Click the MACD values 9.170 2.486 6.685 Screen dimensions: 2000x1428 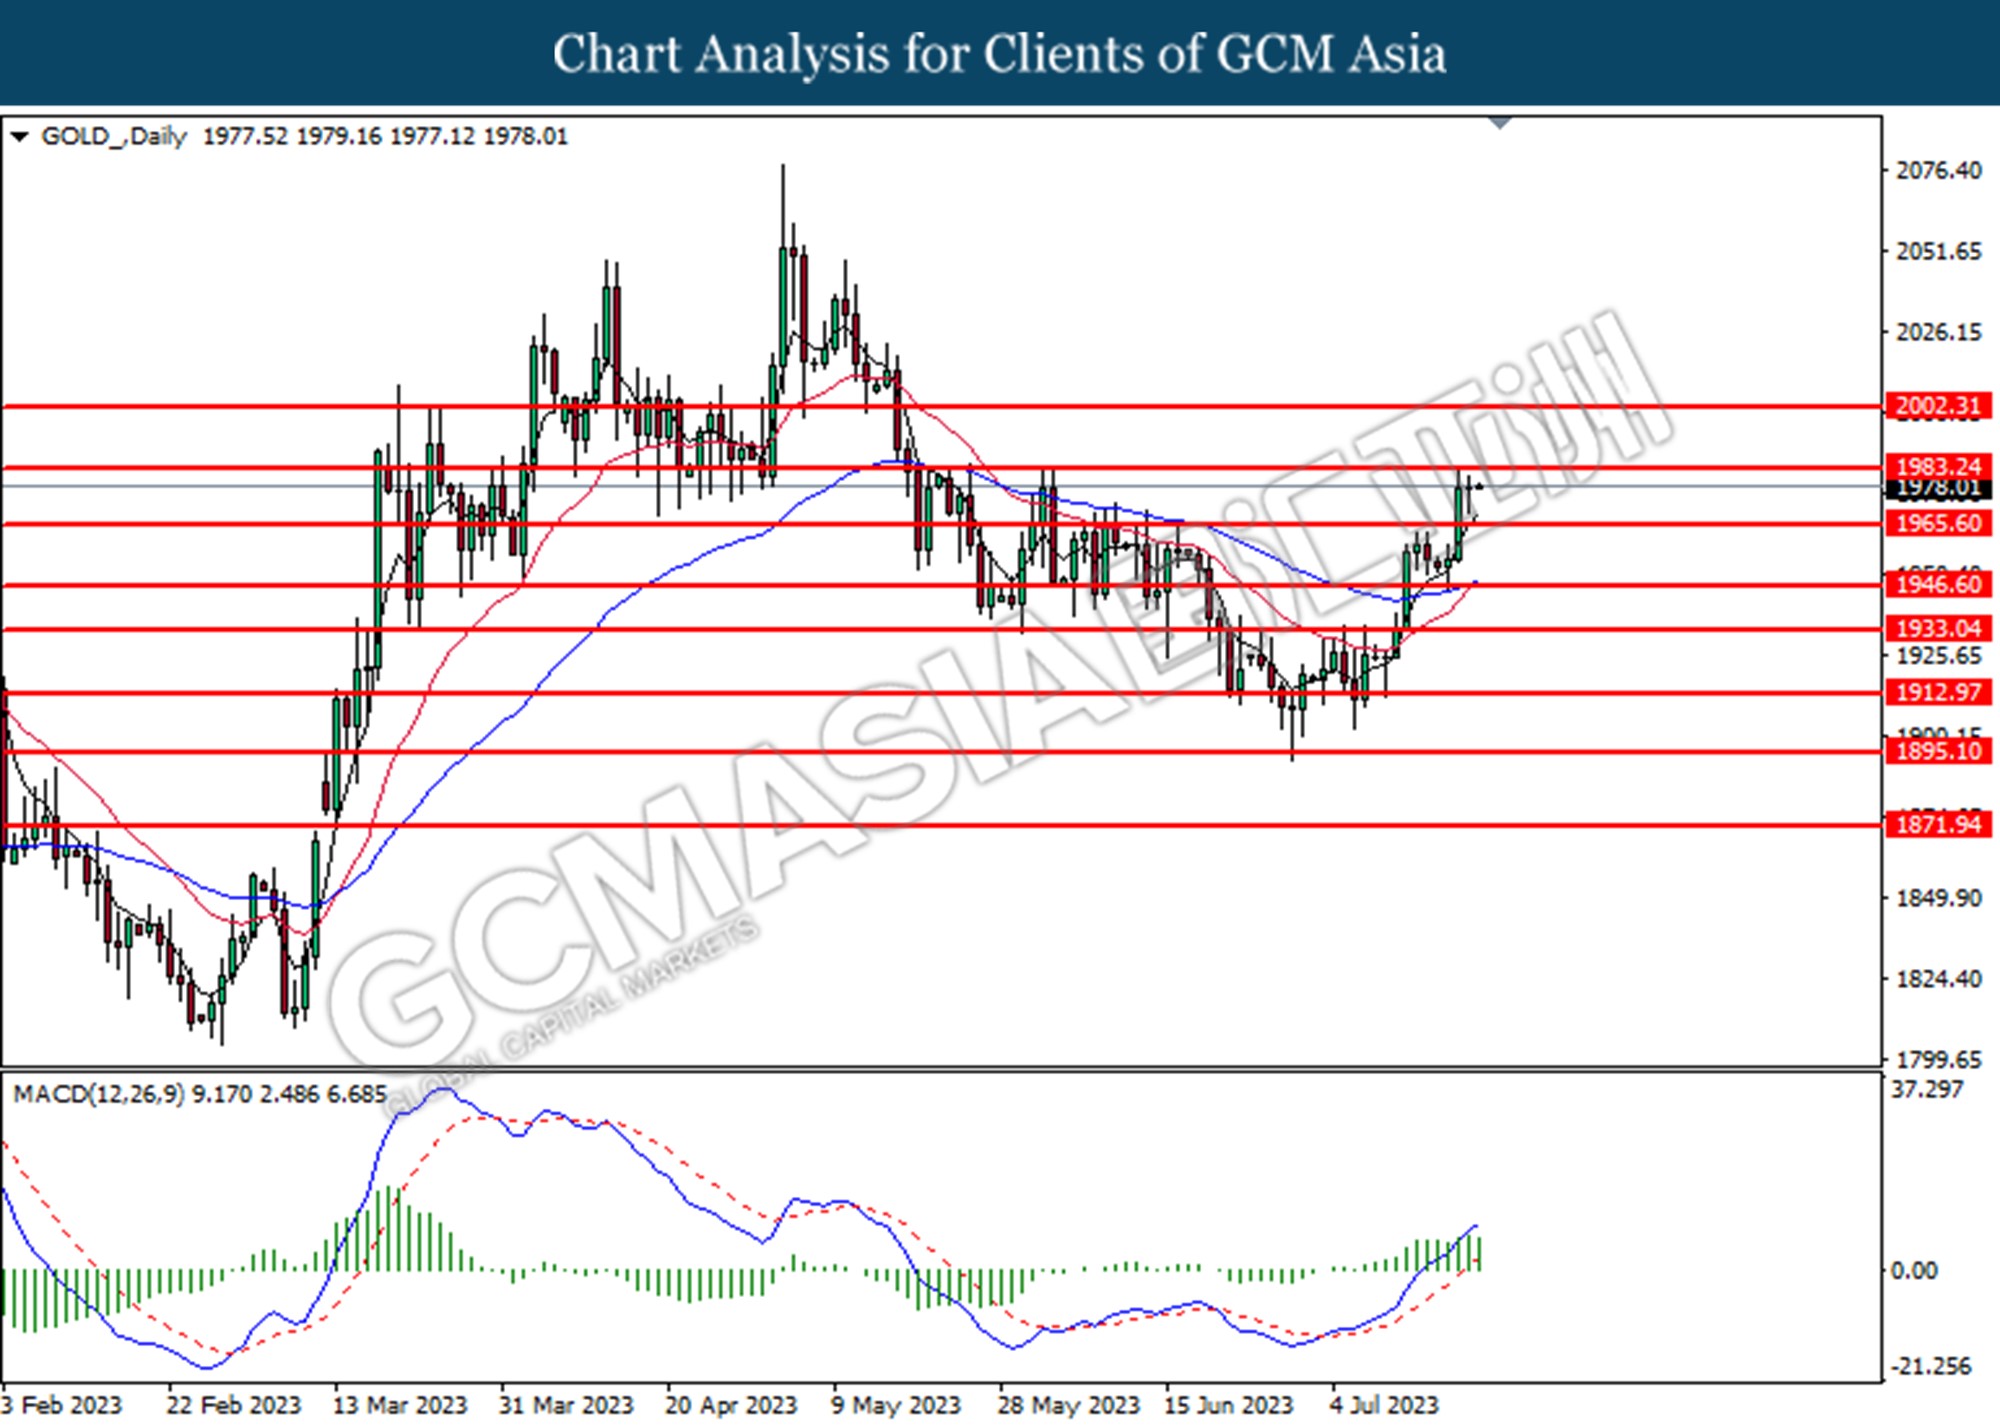coord(289,1094)
